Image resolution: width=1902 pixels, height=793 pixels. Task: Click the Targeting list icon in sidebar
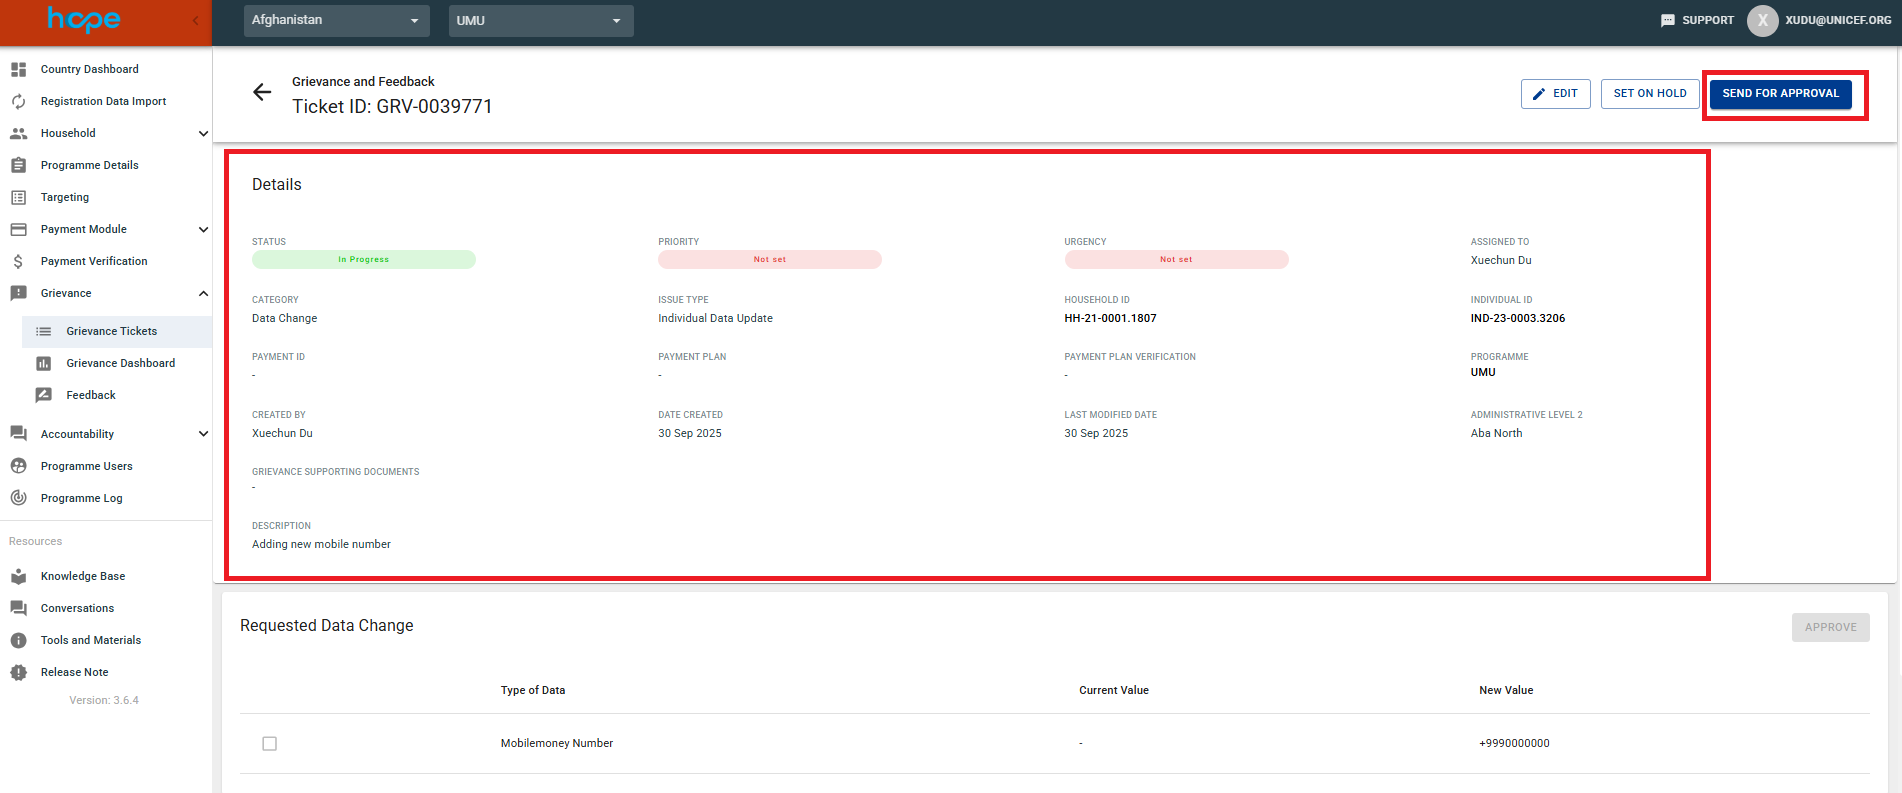[x=18, y=197]
